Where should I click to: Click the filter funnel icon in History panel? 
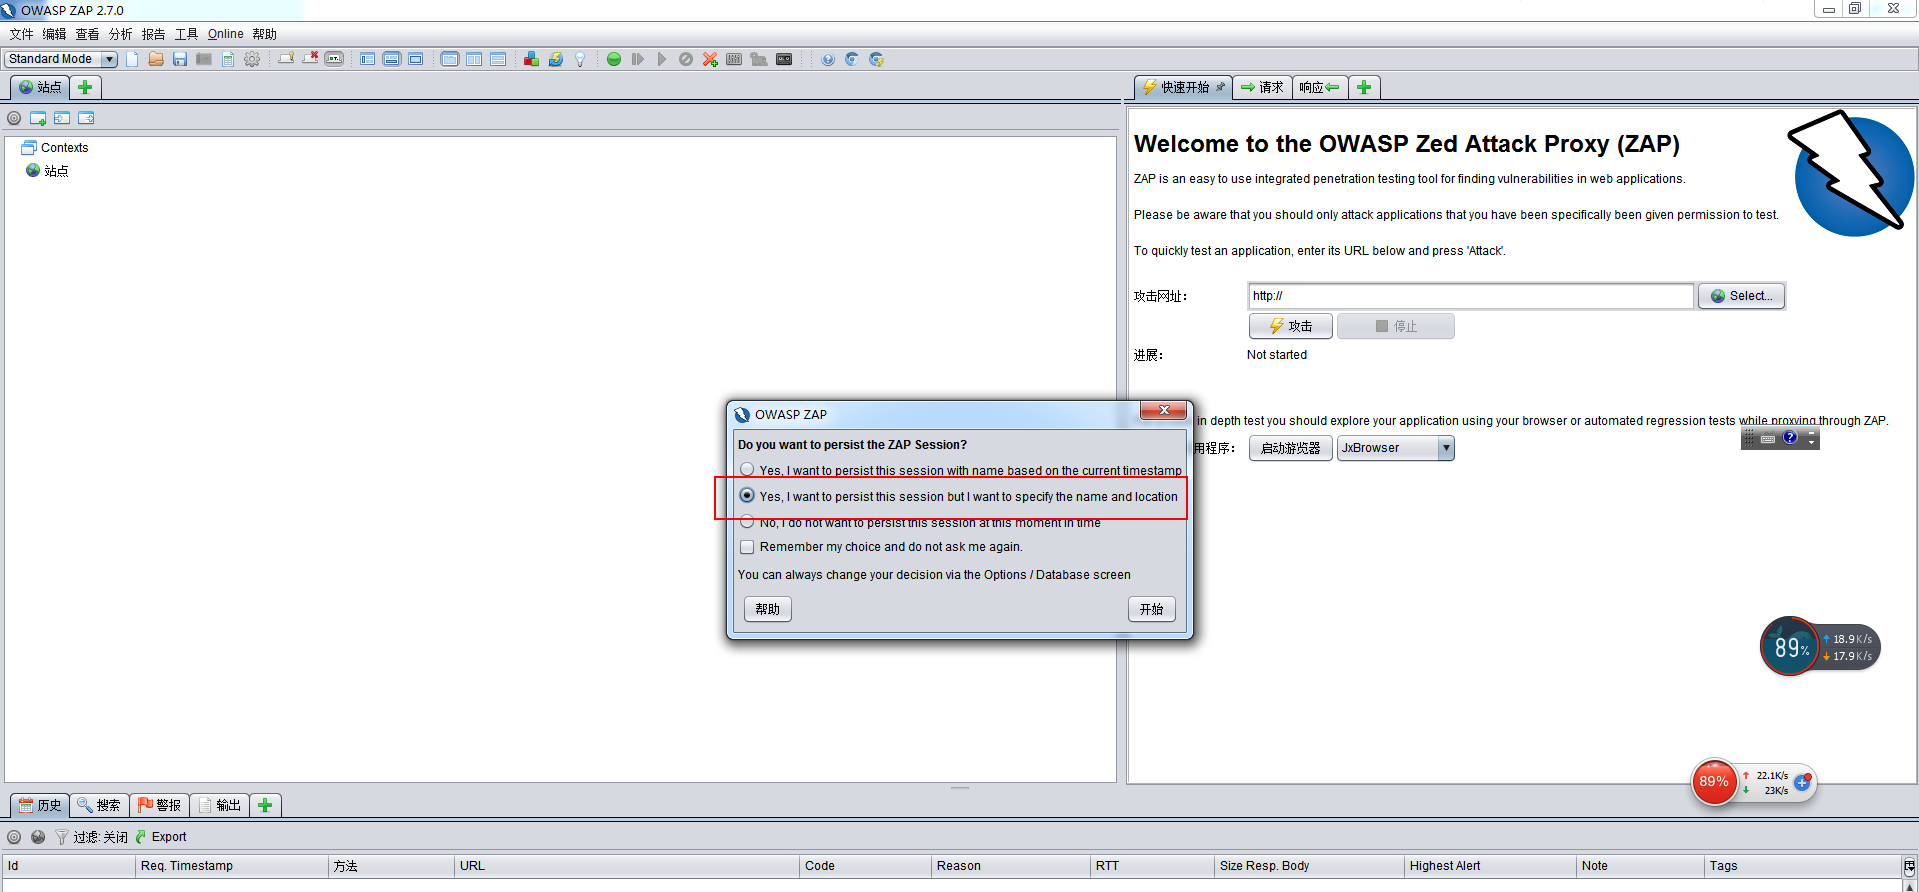pyautogui.click(x=62, y=837)
